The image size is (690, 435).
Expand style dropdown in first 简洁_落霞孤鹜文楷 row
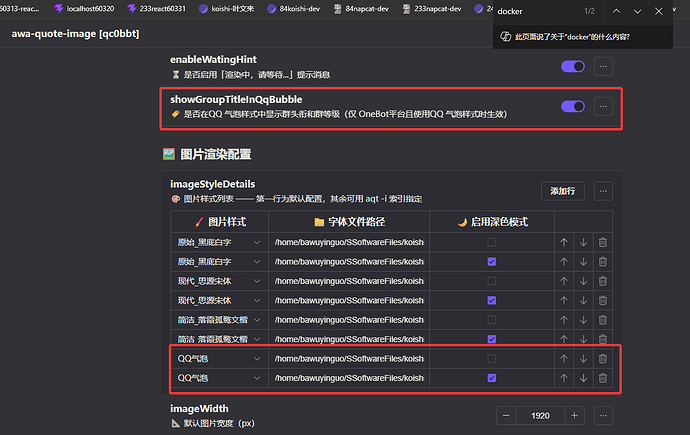click(x=219, y=320)
